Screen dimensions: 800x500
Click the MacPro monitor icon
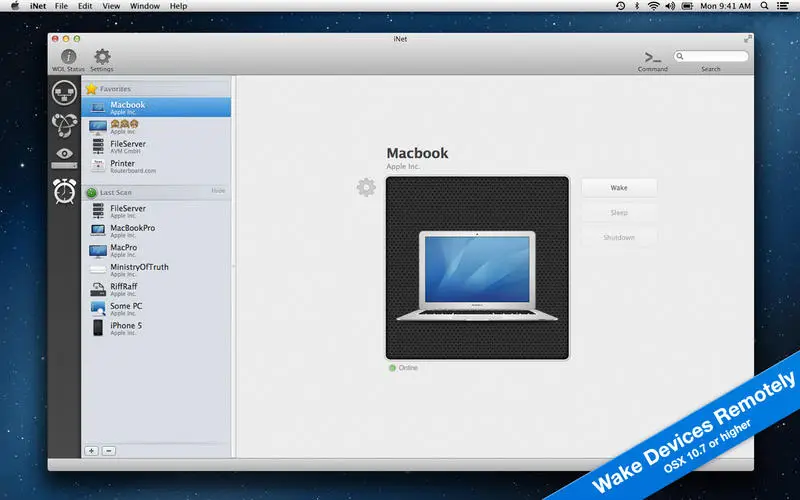98,251
